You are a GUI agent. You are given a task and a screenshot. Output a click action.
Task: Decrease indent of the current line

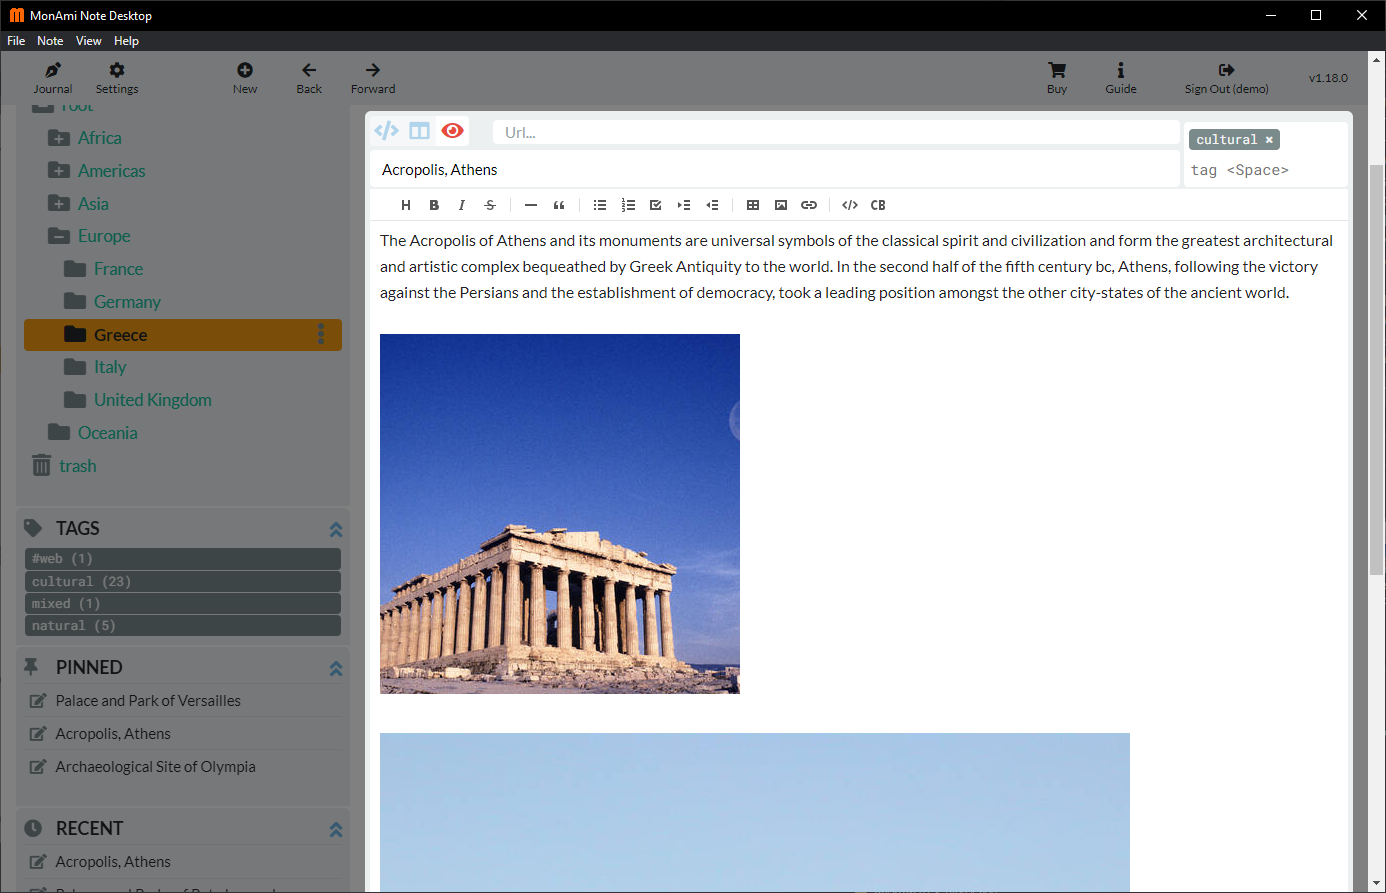click(x=712, y=205)
